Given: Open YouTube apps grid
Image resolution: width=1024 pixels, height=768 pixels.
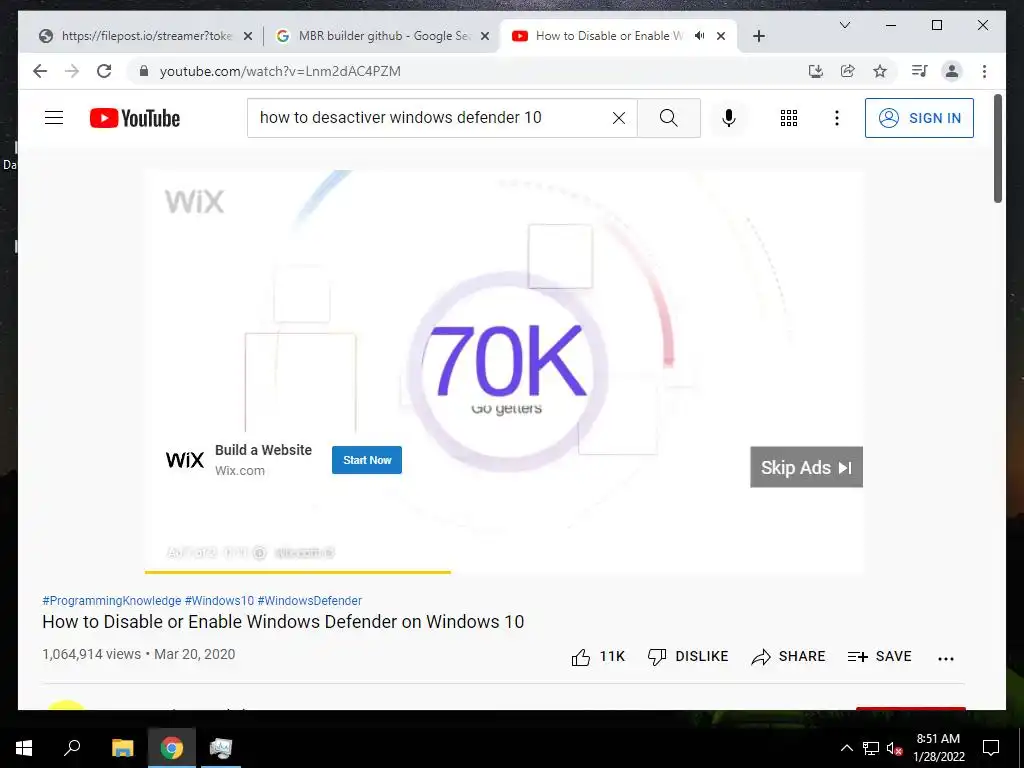Looking at the screenshot, I should coord(789,118).
